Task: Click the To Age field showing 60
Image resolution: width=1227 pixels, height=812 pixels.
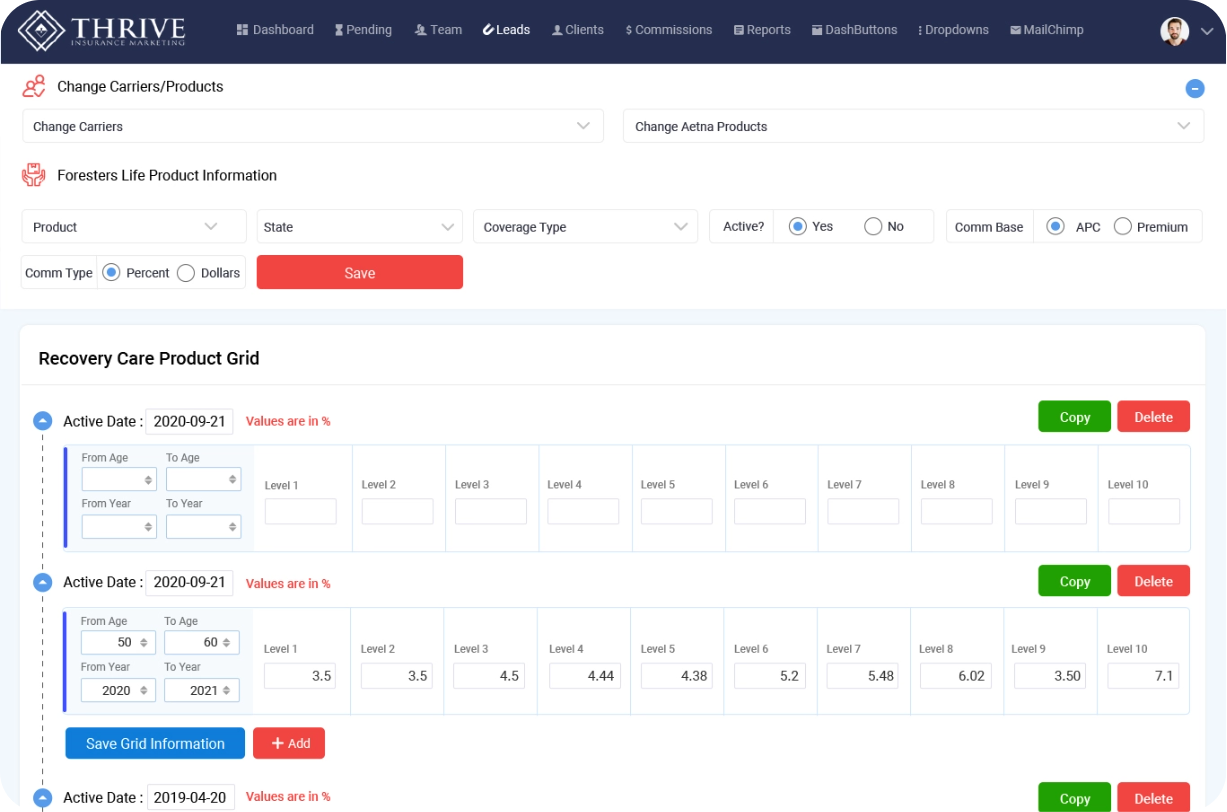Action: point(202,642)
